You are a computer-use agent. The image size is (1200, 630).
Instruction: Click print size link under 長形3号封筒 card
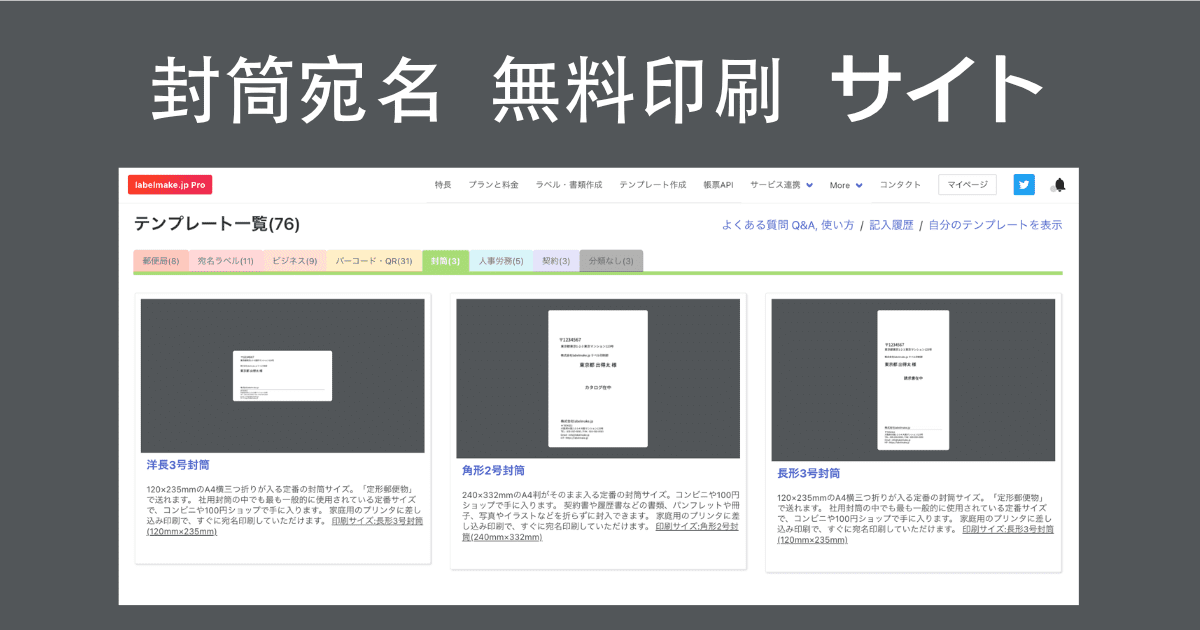tap(915, 534)
